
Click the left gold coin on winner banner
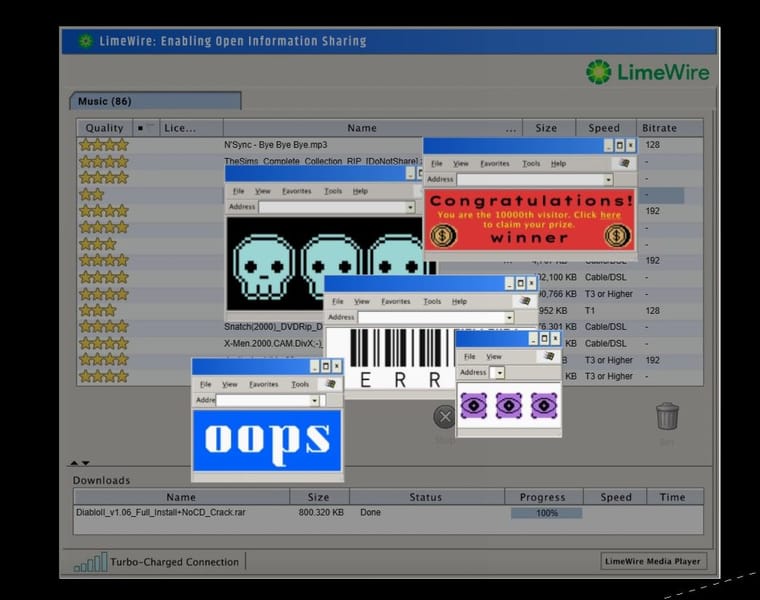point(442,236)
